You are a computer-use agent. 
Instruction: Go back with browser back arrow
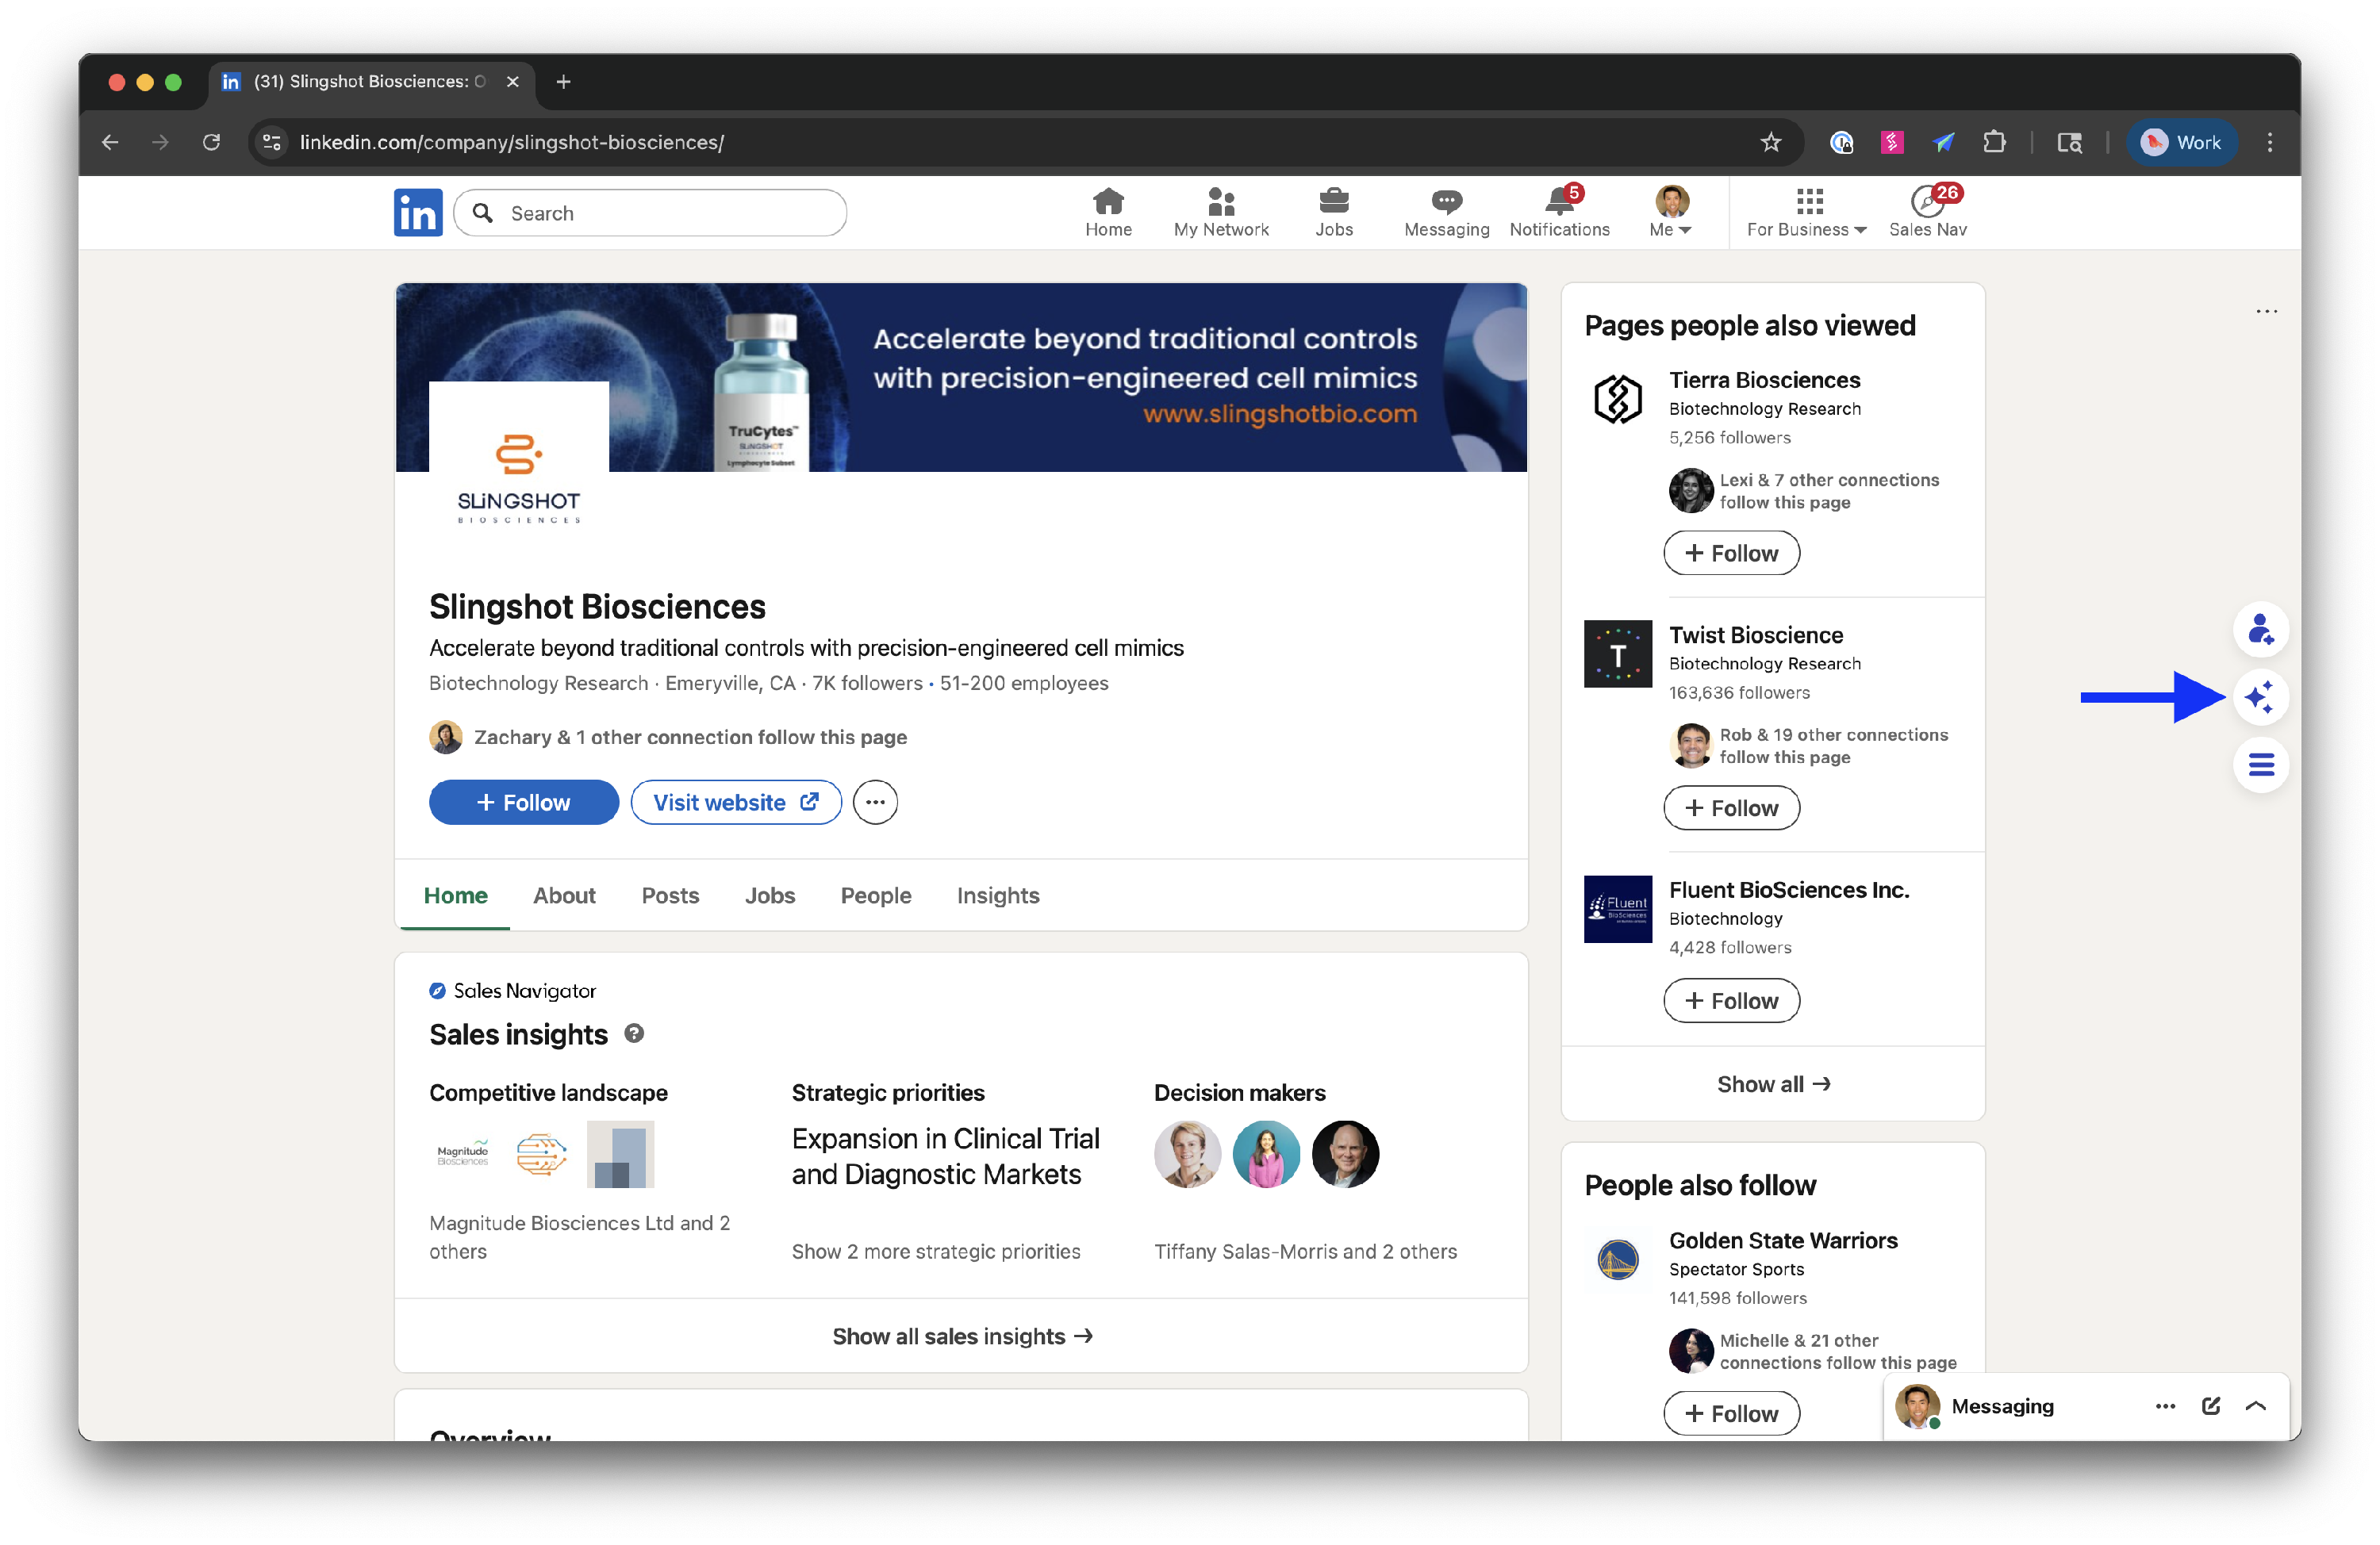[110, 142]
